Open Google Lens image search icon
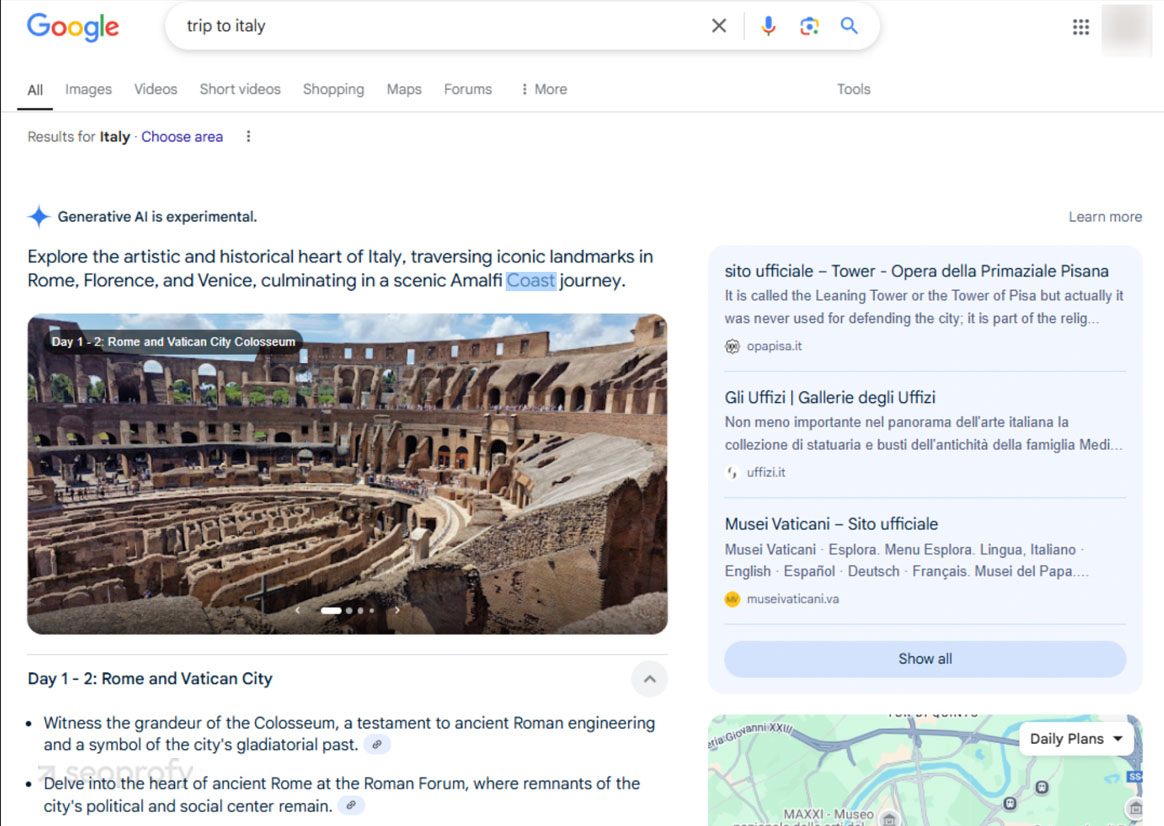This screenshot has width=1164, height=826. [809, 26]
